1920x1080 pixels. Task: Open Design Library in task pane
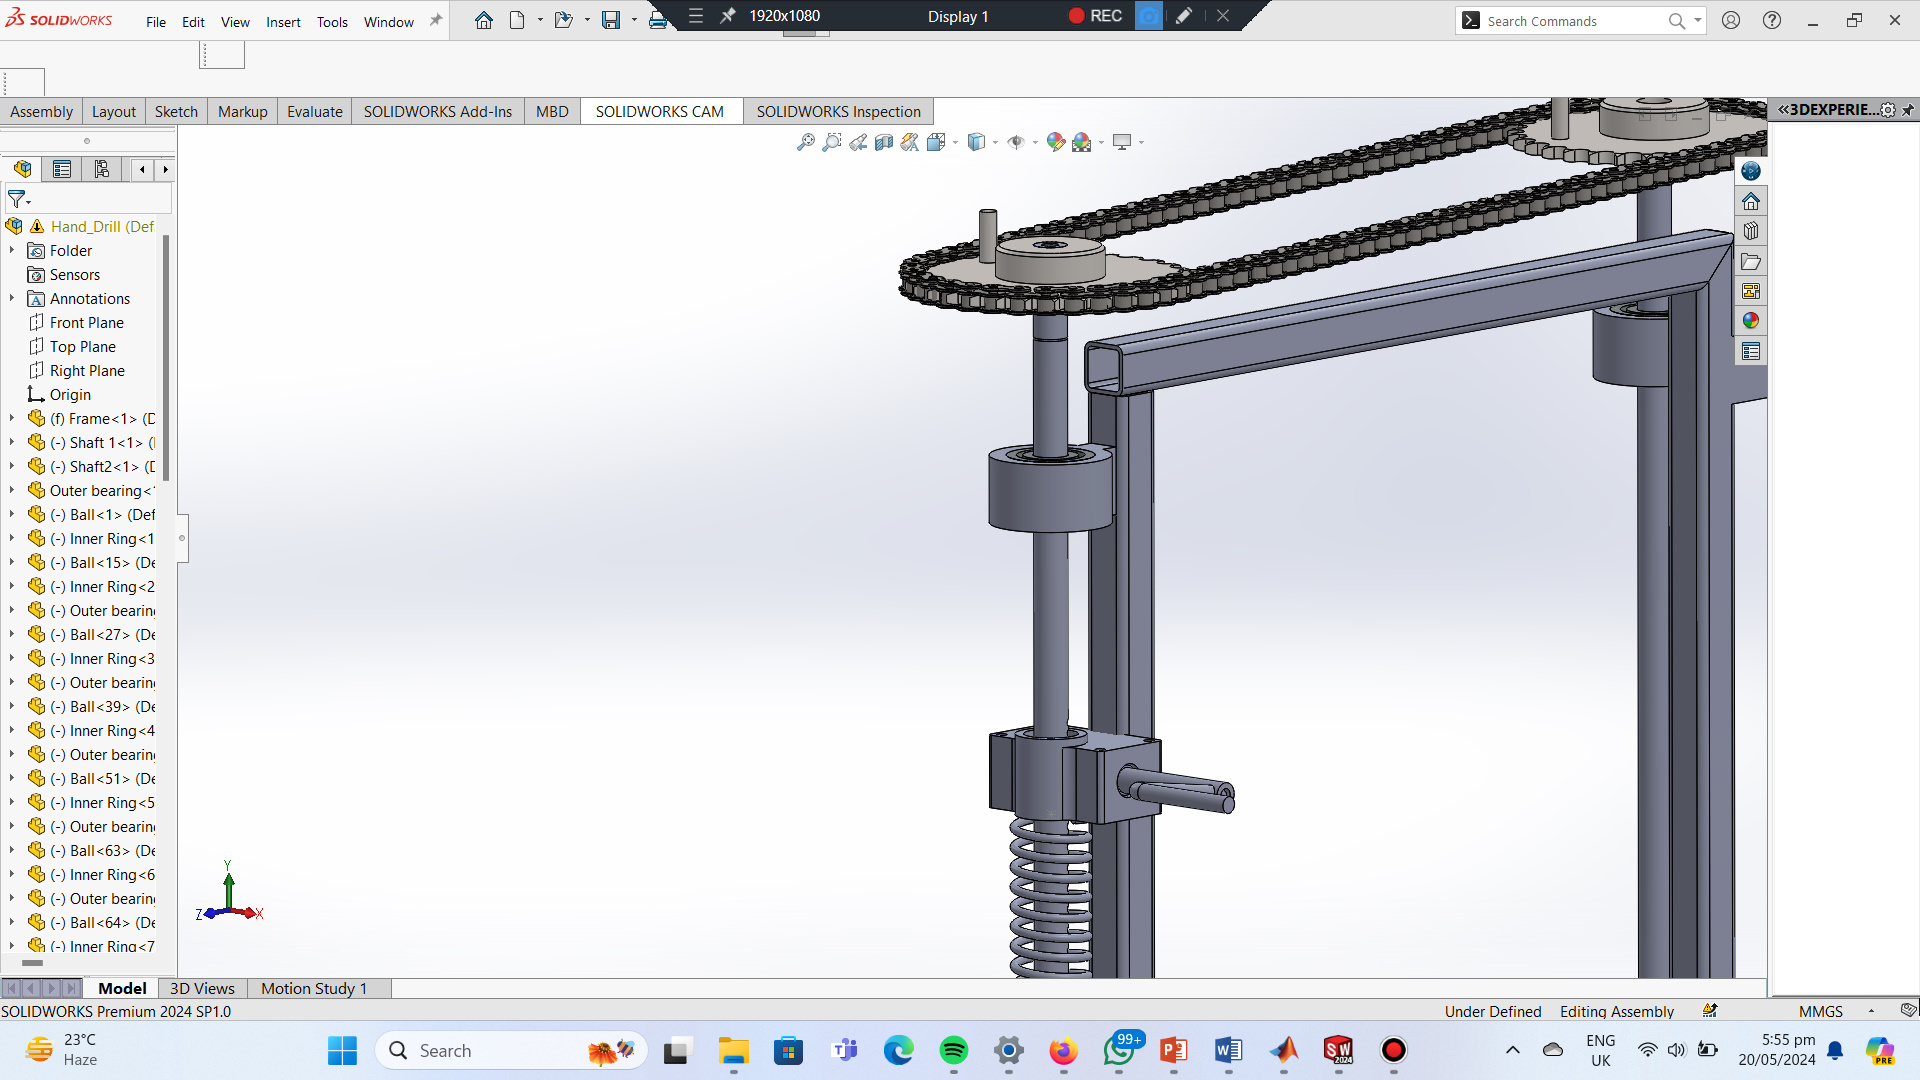pos(1750,231)
